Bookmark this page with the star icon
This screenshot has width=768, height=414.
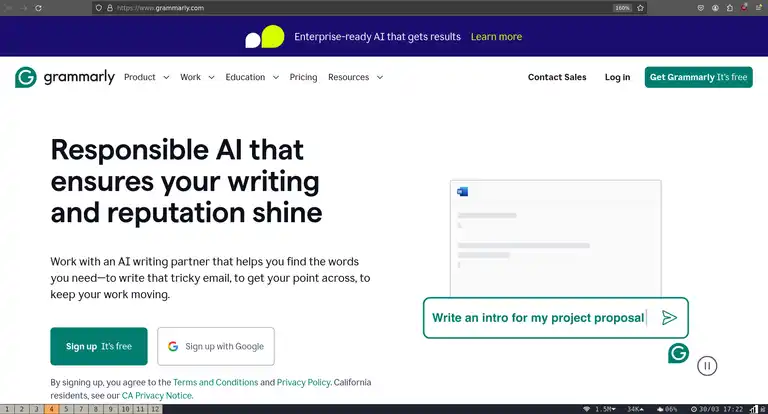point(640,8)
